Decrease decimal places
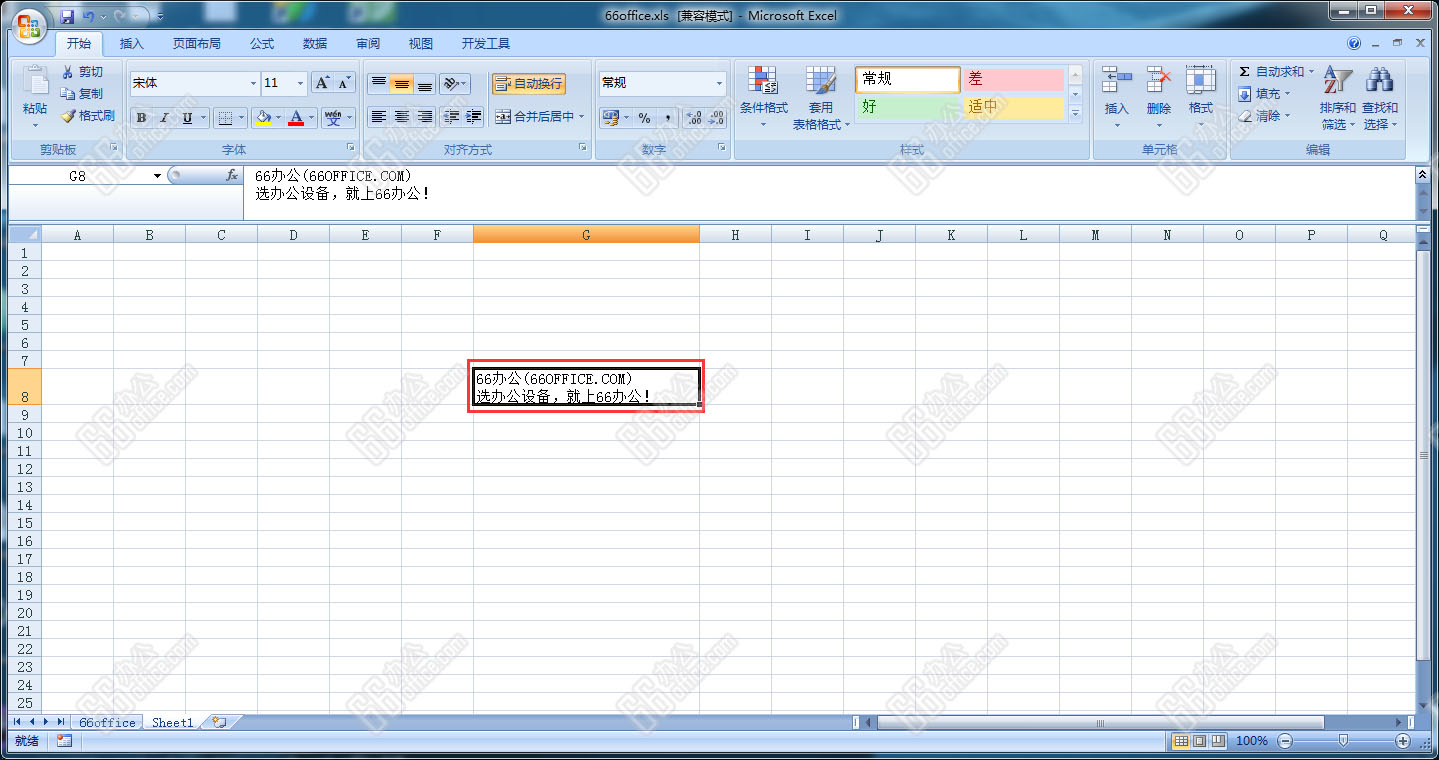The width and height of the screenshot is (1439, 760). coord(716,118)
